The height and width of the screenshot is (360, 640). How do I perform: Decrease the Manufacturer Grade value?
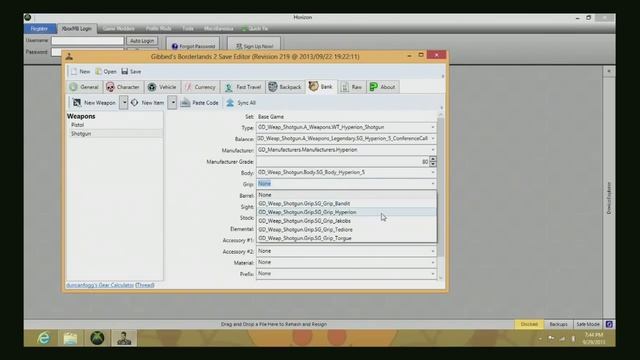coord(433,164)
